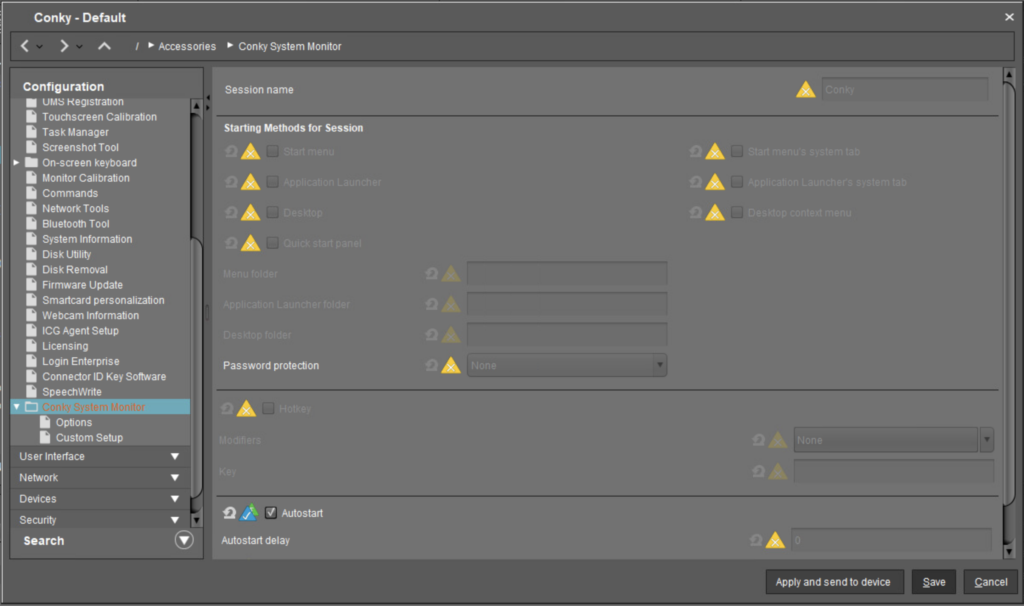Image resolution: width=1024 pixels, height=606 pixels.
Task: Click the warning triangle beside Quick start panel
Action: coord(250,244)
